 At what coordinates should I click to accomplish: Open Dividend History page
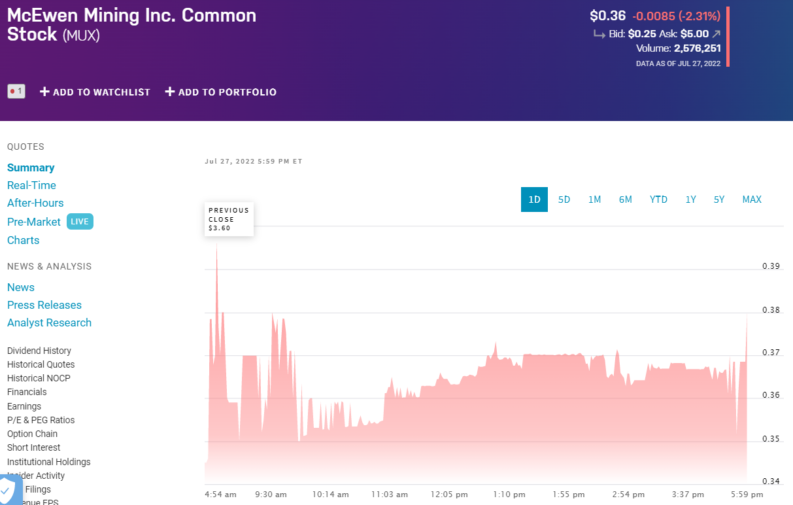39,351
